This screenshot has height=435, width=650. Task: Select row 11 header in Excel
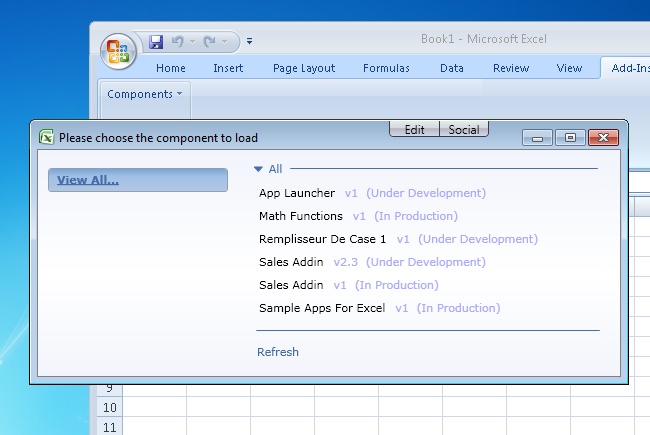(x=110, y=427)
